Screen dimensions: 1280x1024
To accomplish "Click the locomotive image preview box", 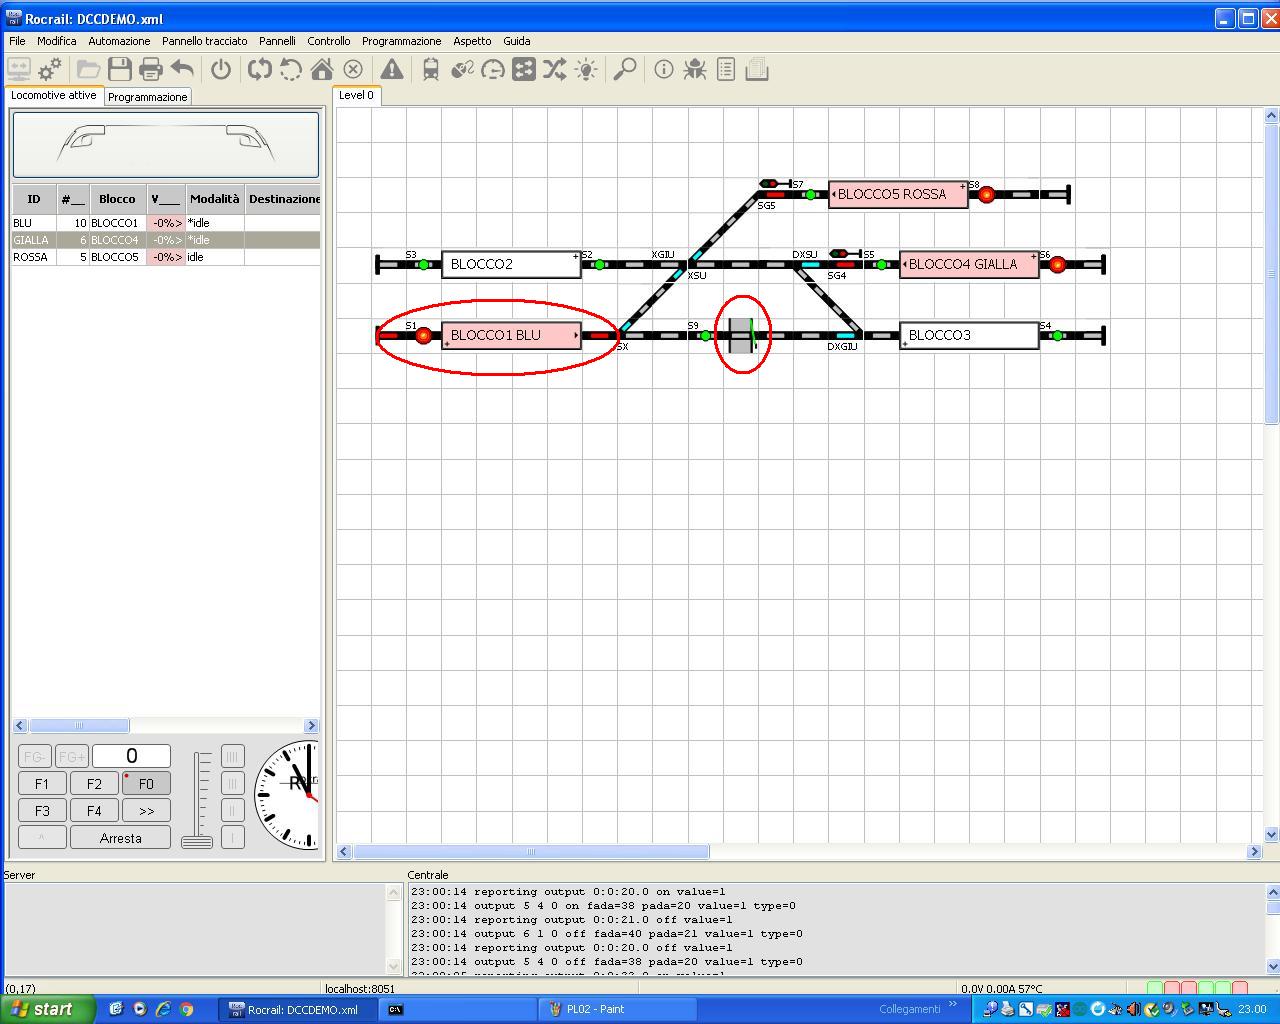I will 166,145.
